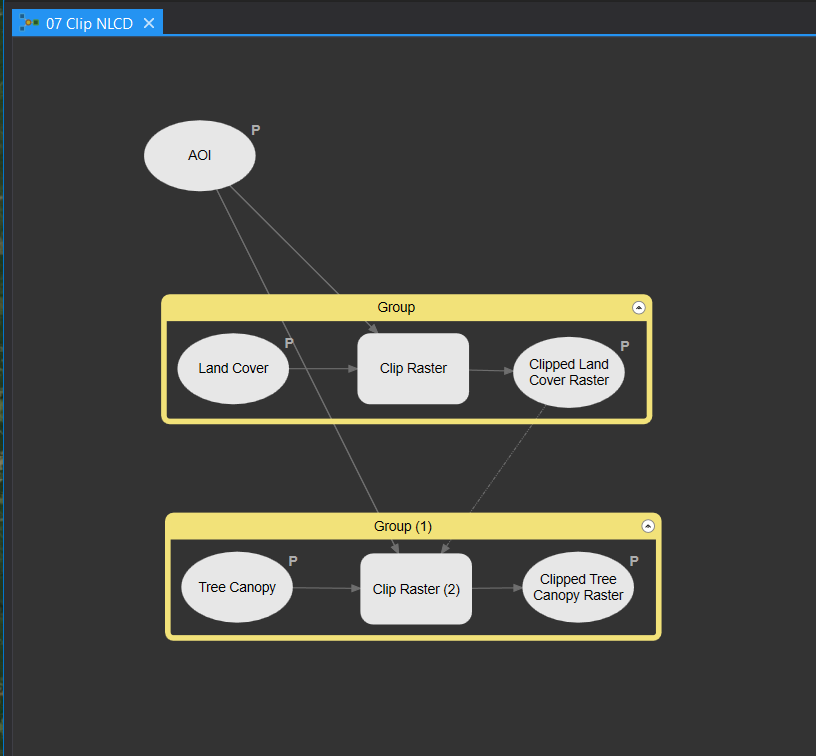Select the Land Cover variable oval

click(233, 368)
